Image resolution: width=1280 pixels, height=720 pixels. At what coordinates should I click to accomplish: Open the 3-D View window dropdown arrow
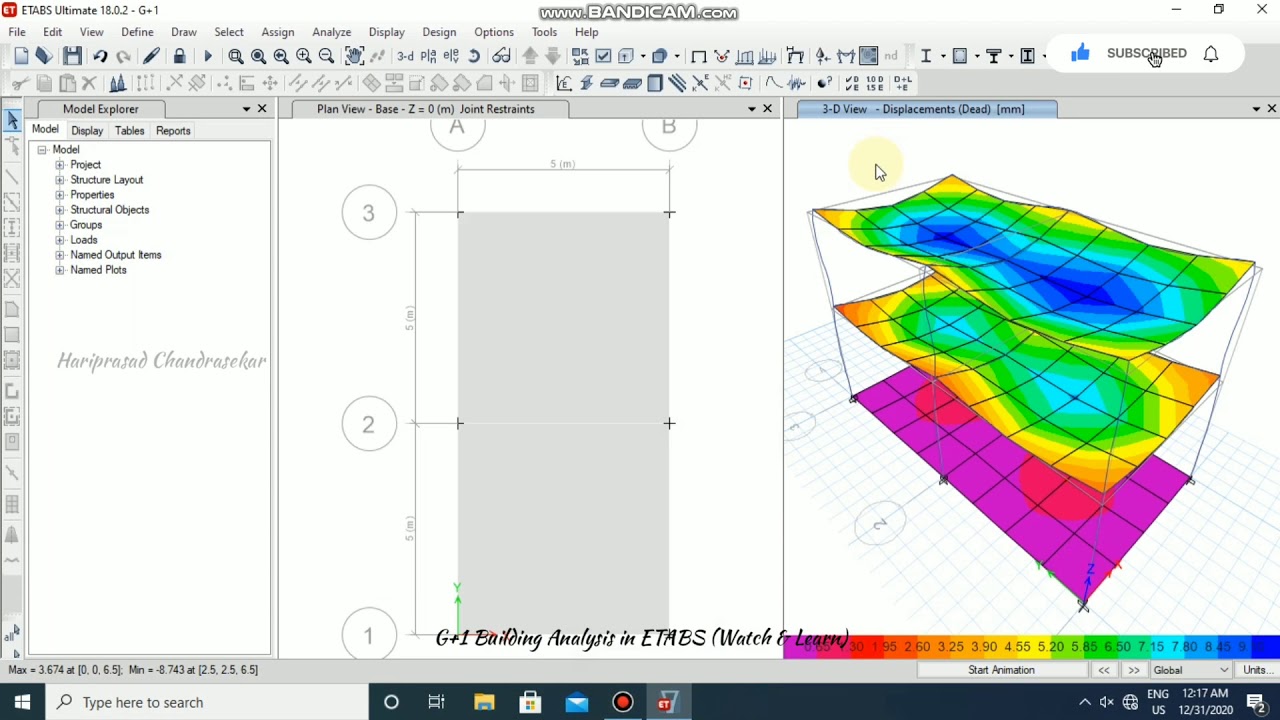pos(1257,109)
